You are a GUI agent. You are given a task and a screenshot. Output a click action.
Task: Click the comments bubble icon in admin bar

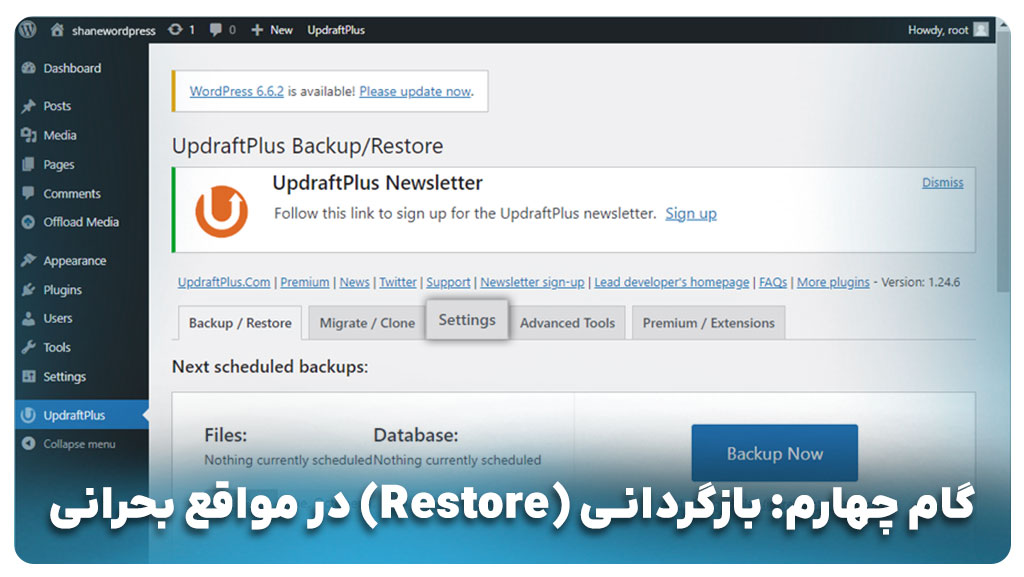(216, 30)
